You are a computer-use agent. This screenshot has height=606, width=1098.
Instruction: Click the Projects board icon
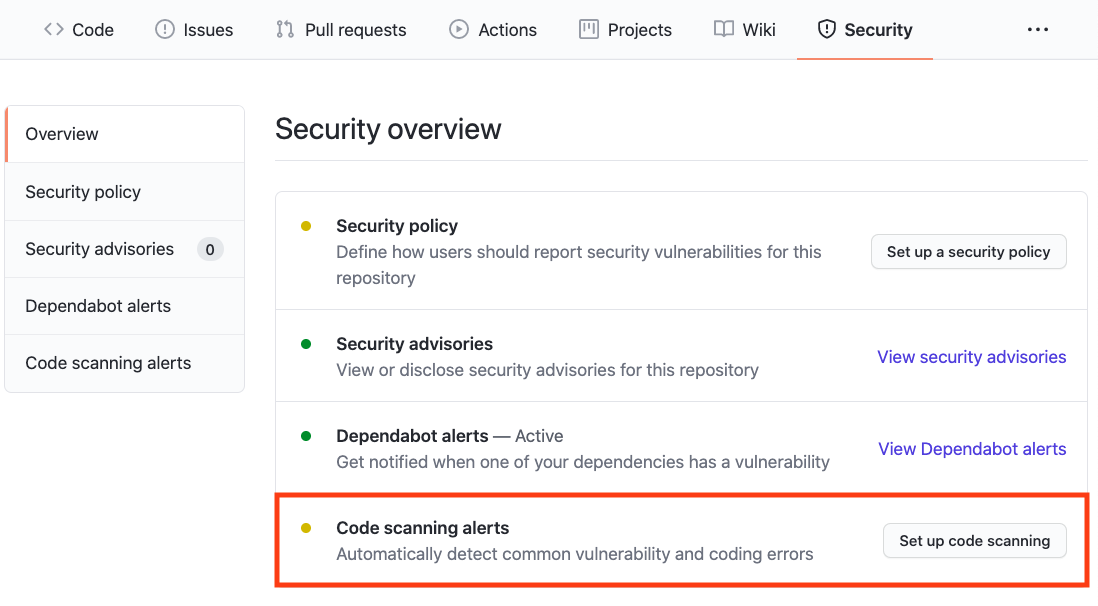point(589,29)
